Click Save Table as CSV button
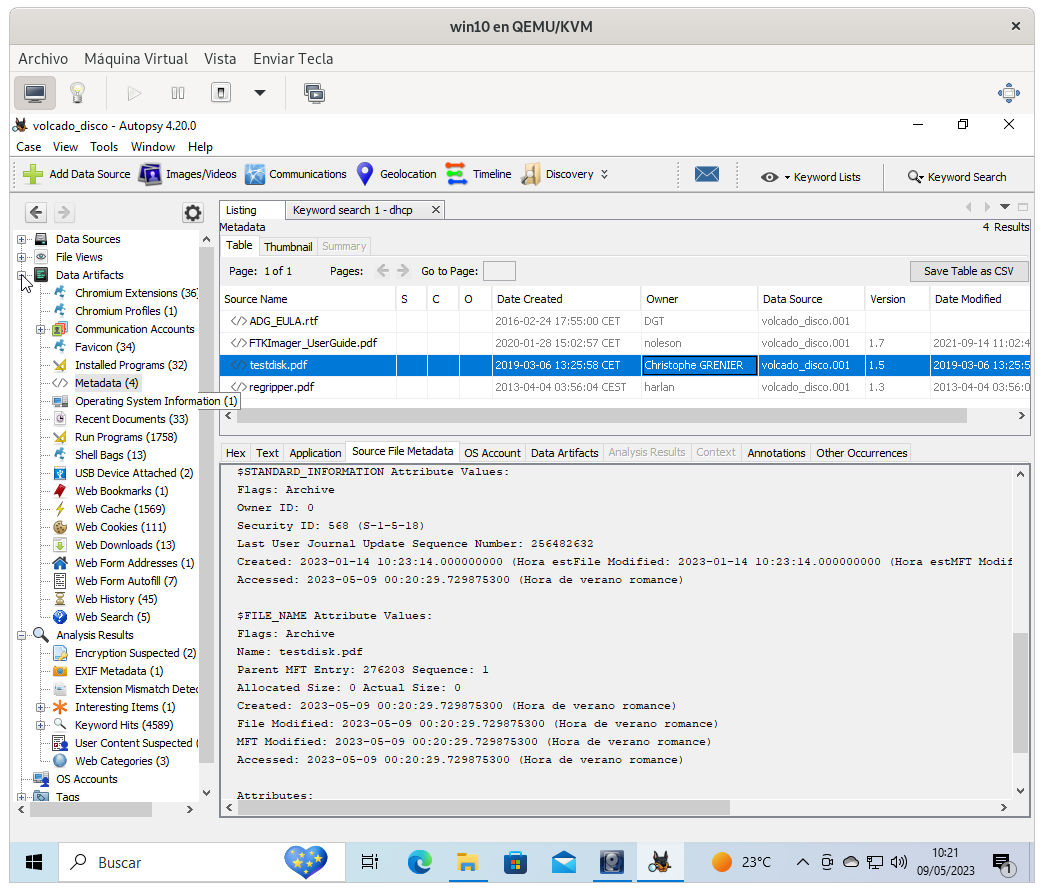 967,271
